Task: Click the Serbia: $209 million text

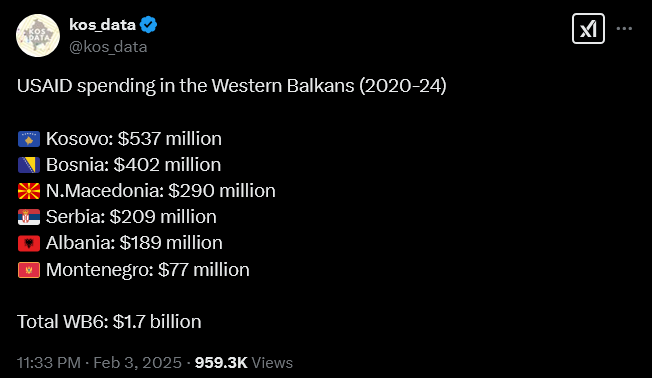Action: pyautogui.click(x=131, y=217)
